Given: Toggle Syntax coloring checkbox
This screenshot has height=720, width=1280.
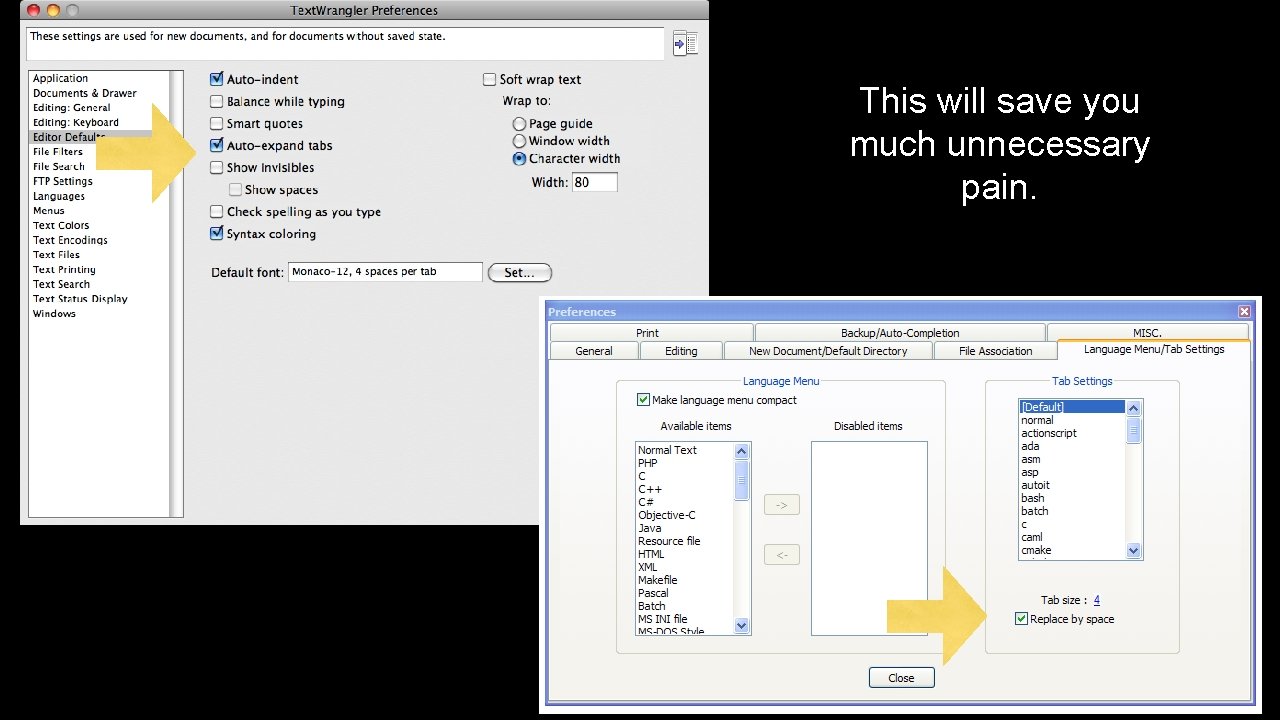Looking at the screenshot, I should click(216, 233).
